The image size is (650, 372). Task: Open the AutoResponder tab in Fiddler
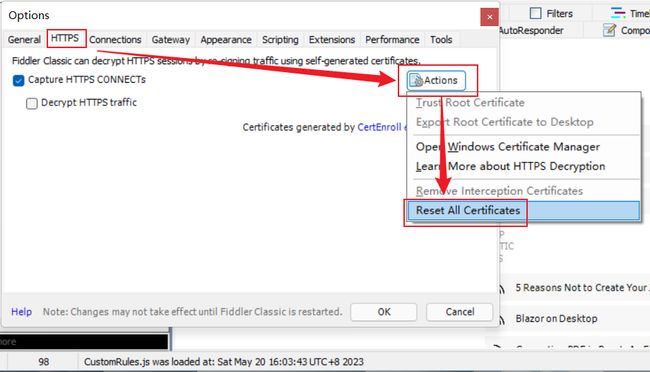(532, 31)
